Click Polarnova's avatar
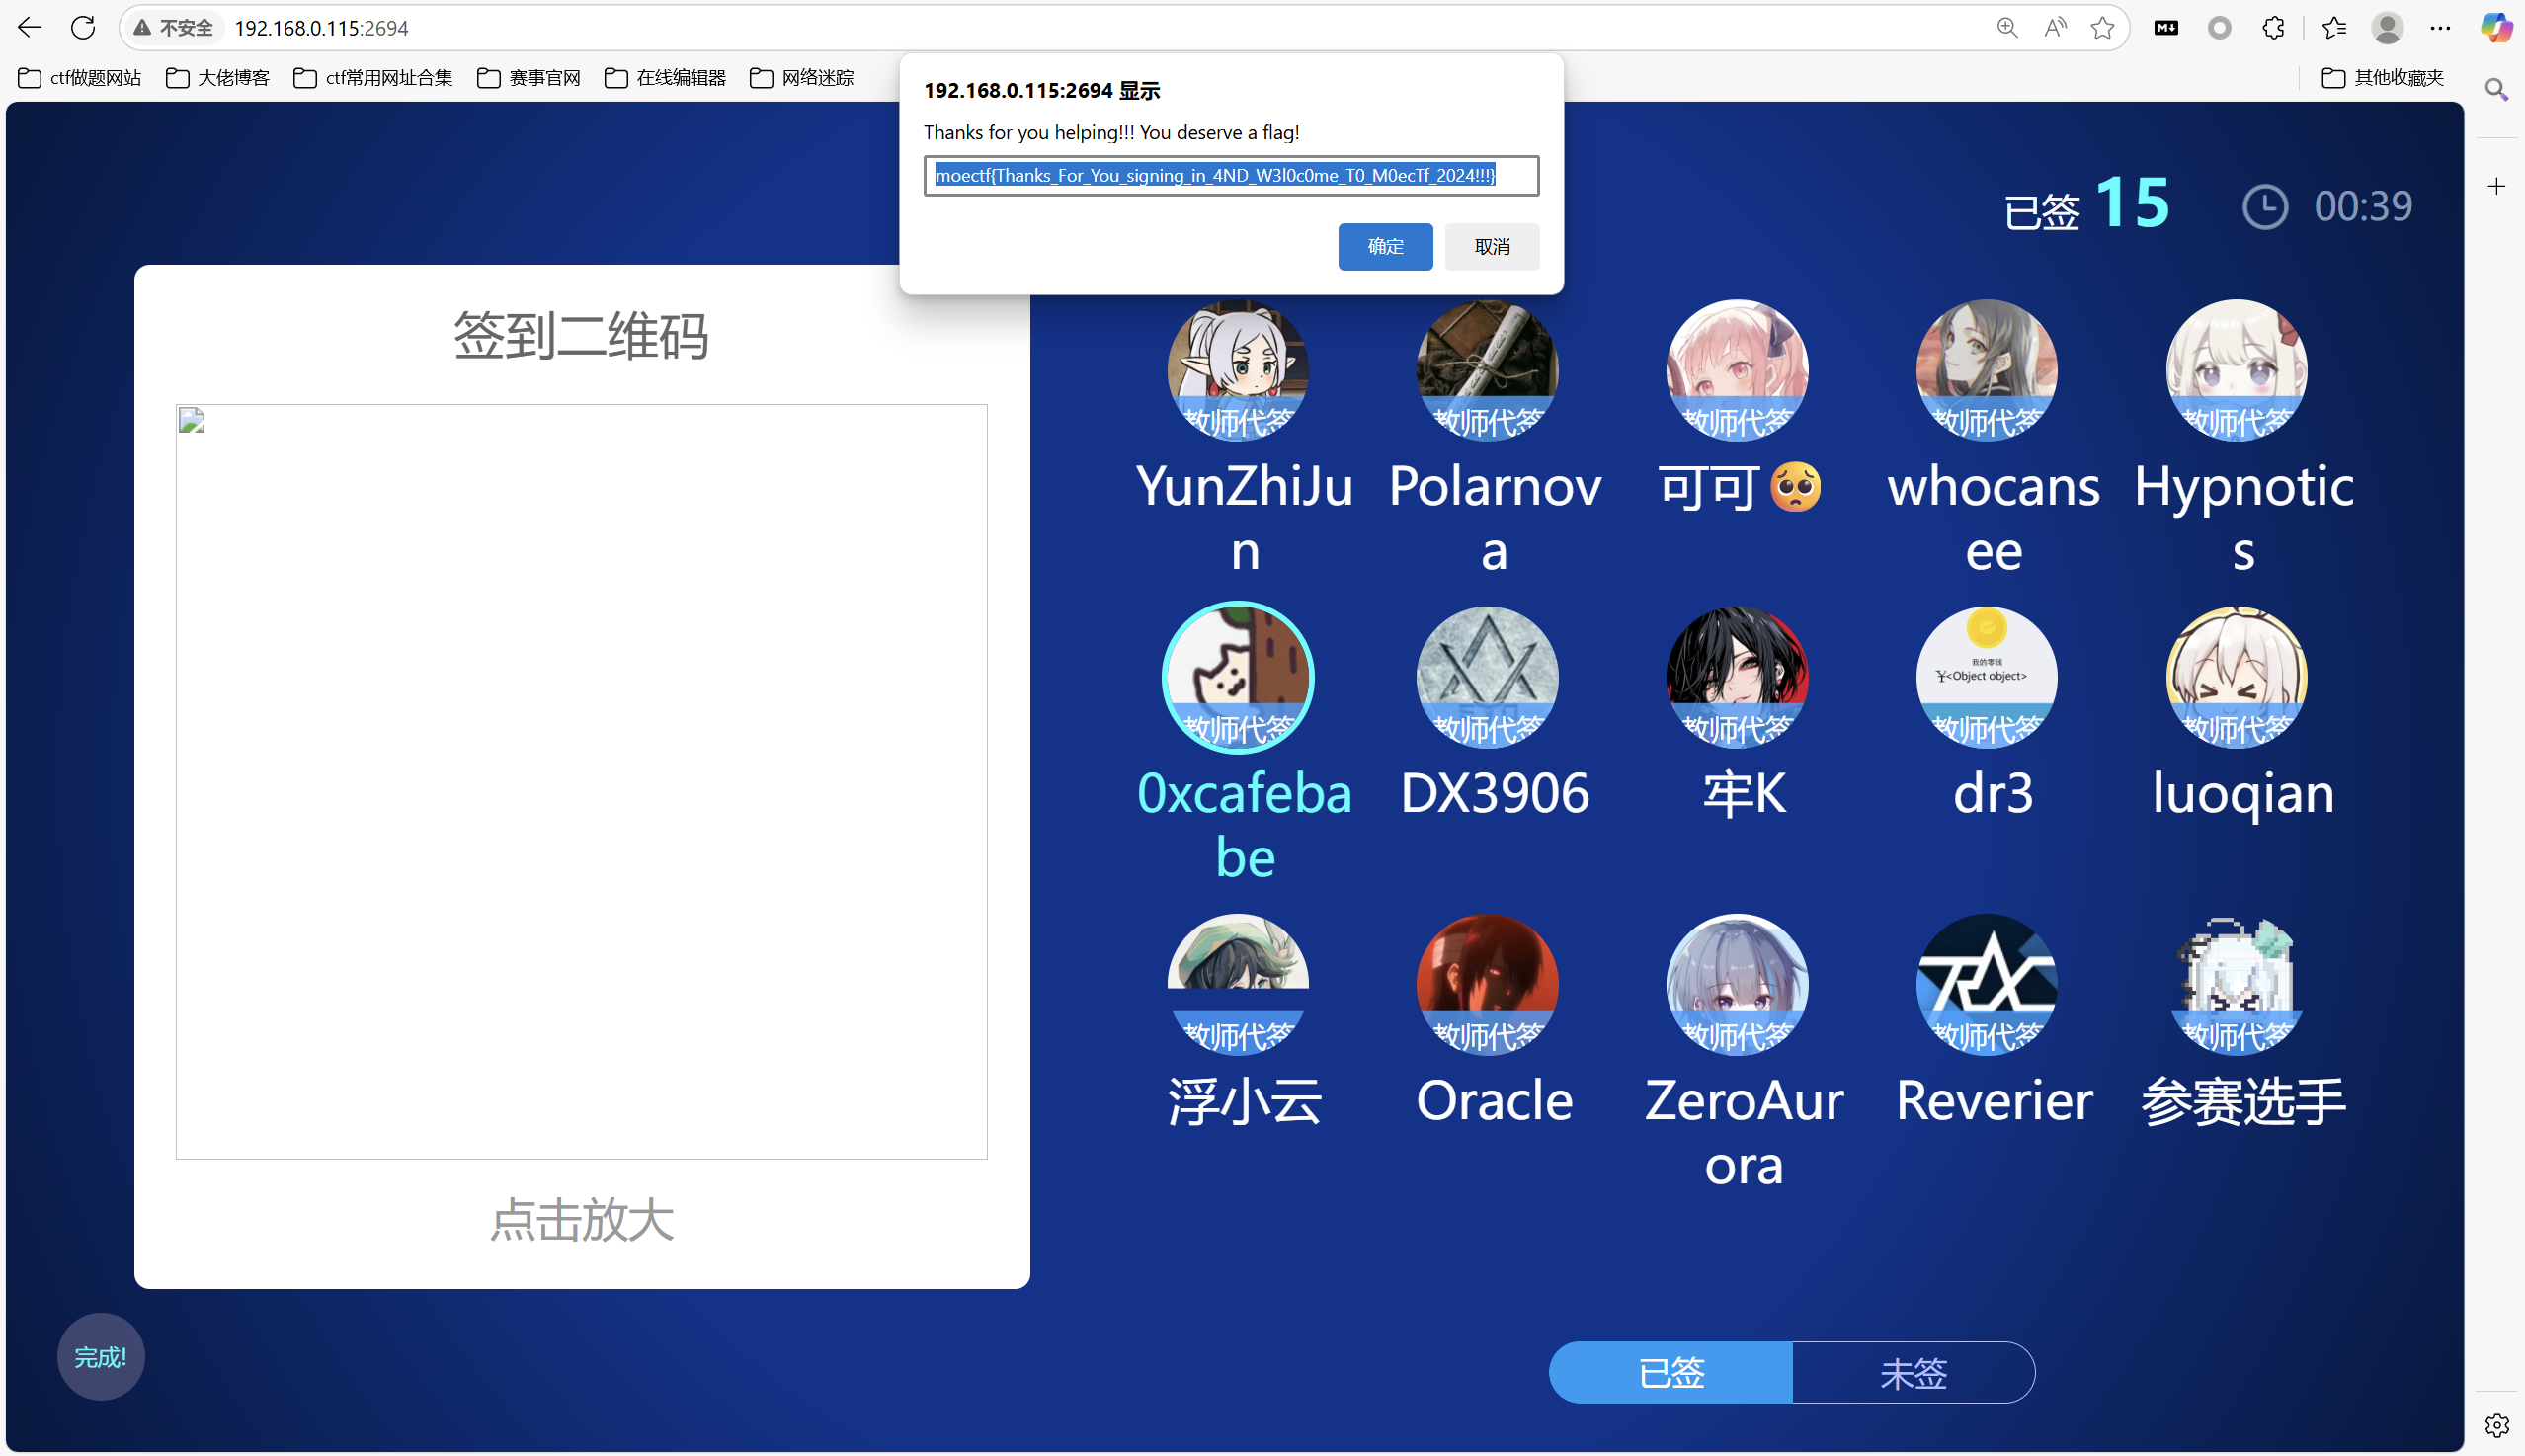This screenshot has width=2525, height=1456. [1488, 371]
